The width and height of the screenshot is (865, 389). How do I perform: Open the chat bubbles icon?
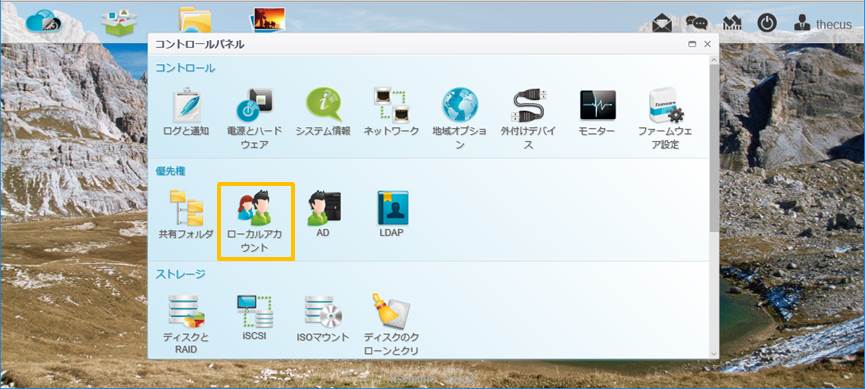(x=697, y=23)
